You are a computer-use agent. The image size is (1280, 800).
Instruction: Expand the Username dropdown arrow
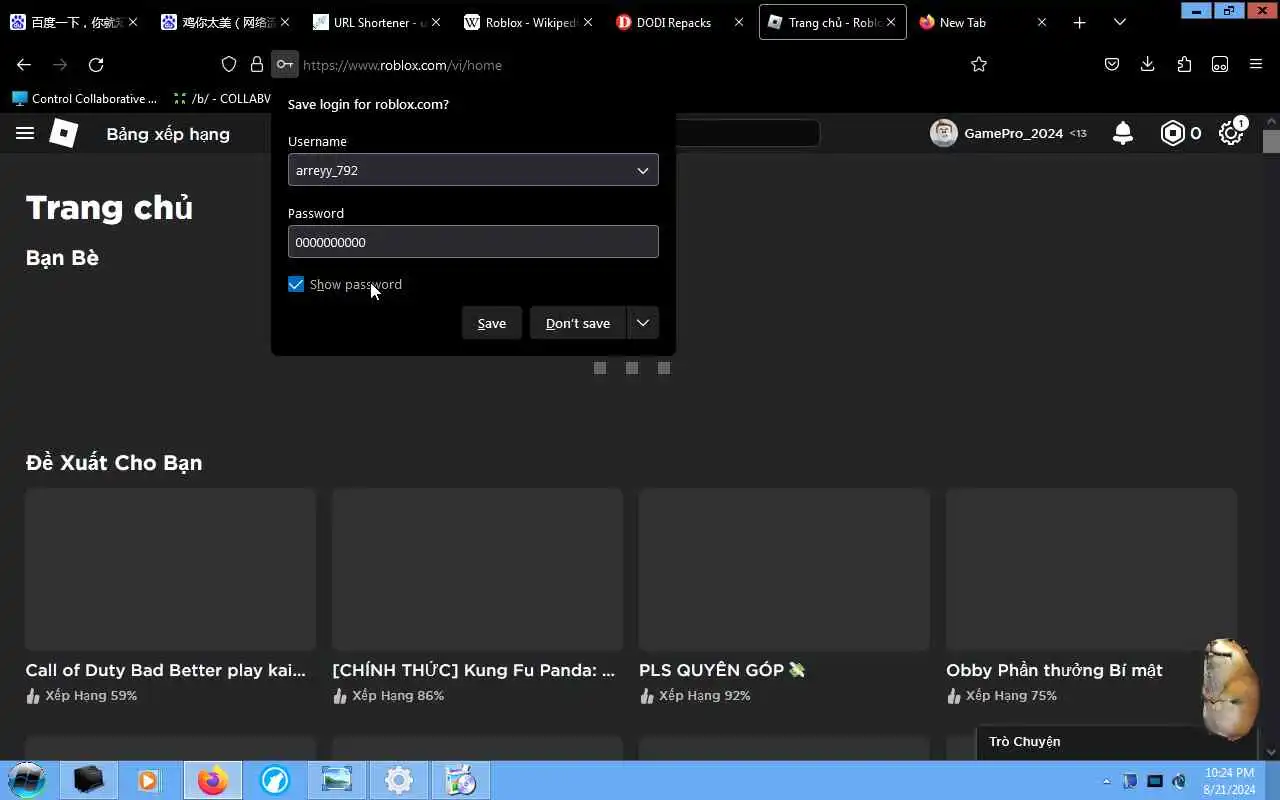[x=643, y=170]
